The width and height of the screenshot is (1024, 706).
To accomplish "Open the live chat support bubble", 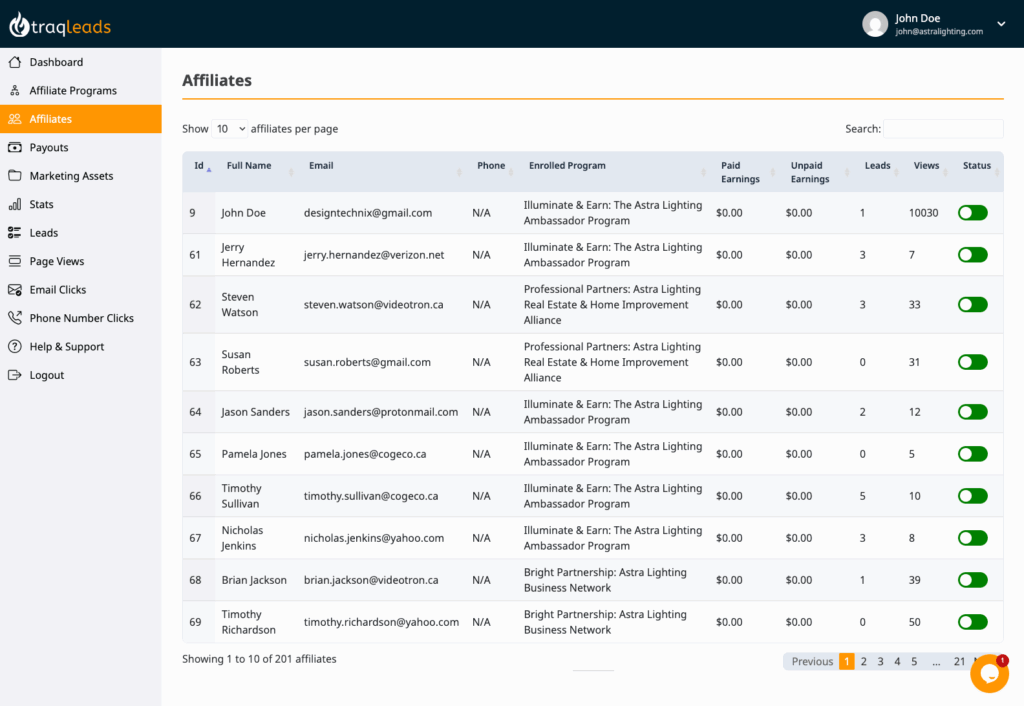I will coord(989,673).
